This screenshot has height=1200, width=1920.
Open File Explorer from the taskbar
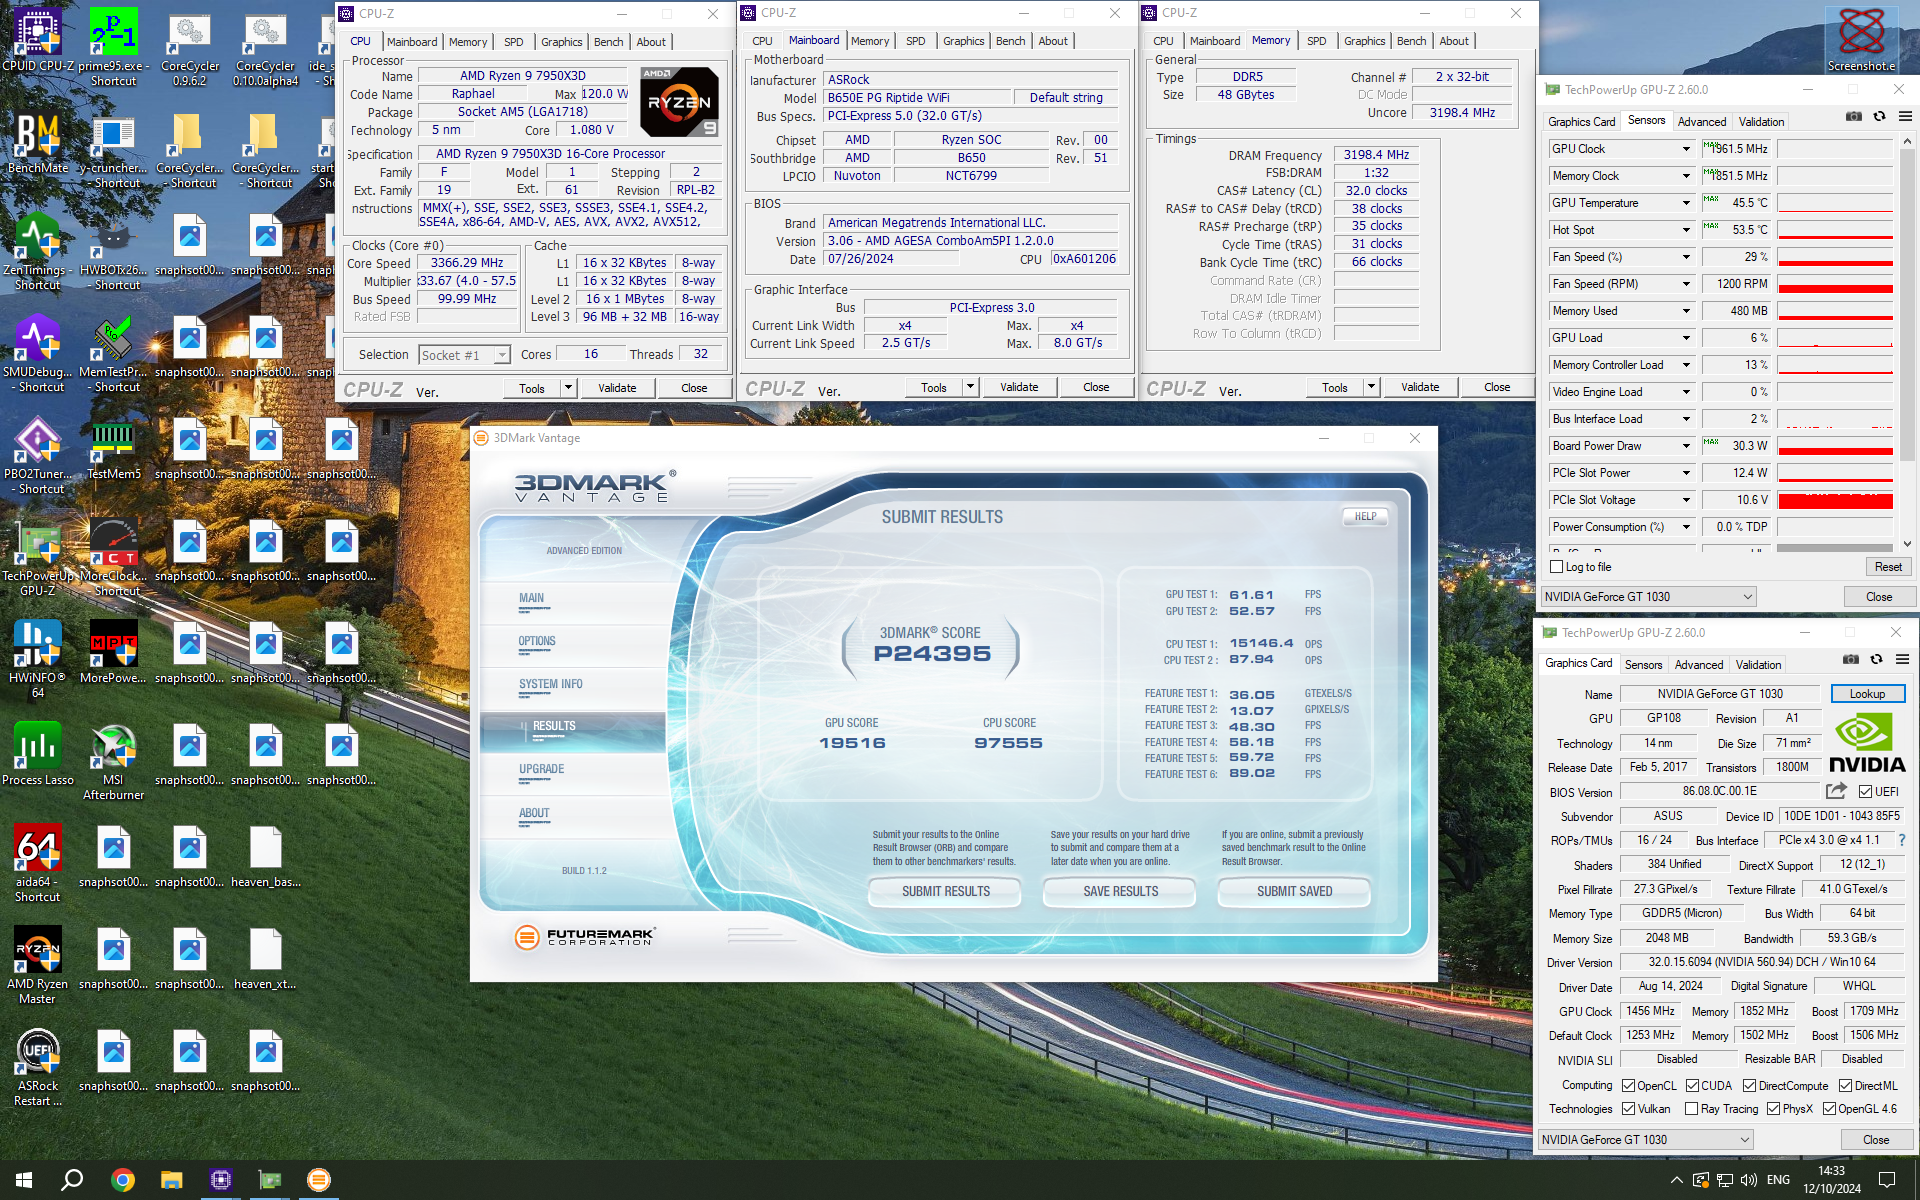tap(172, 1180)
